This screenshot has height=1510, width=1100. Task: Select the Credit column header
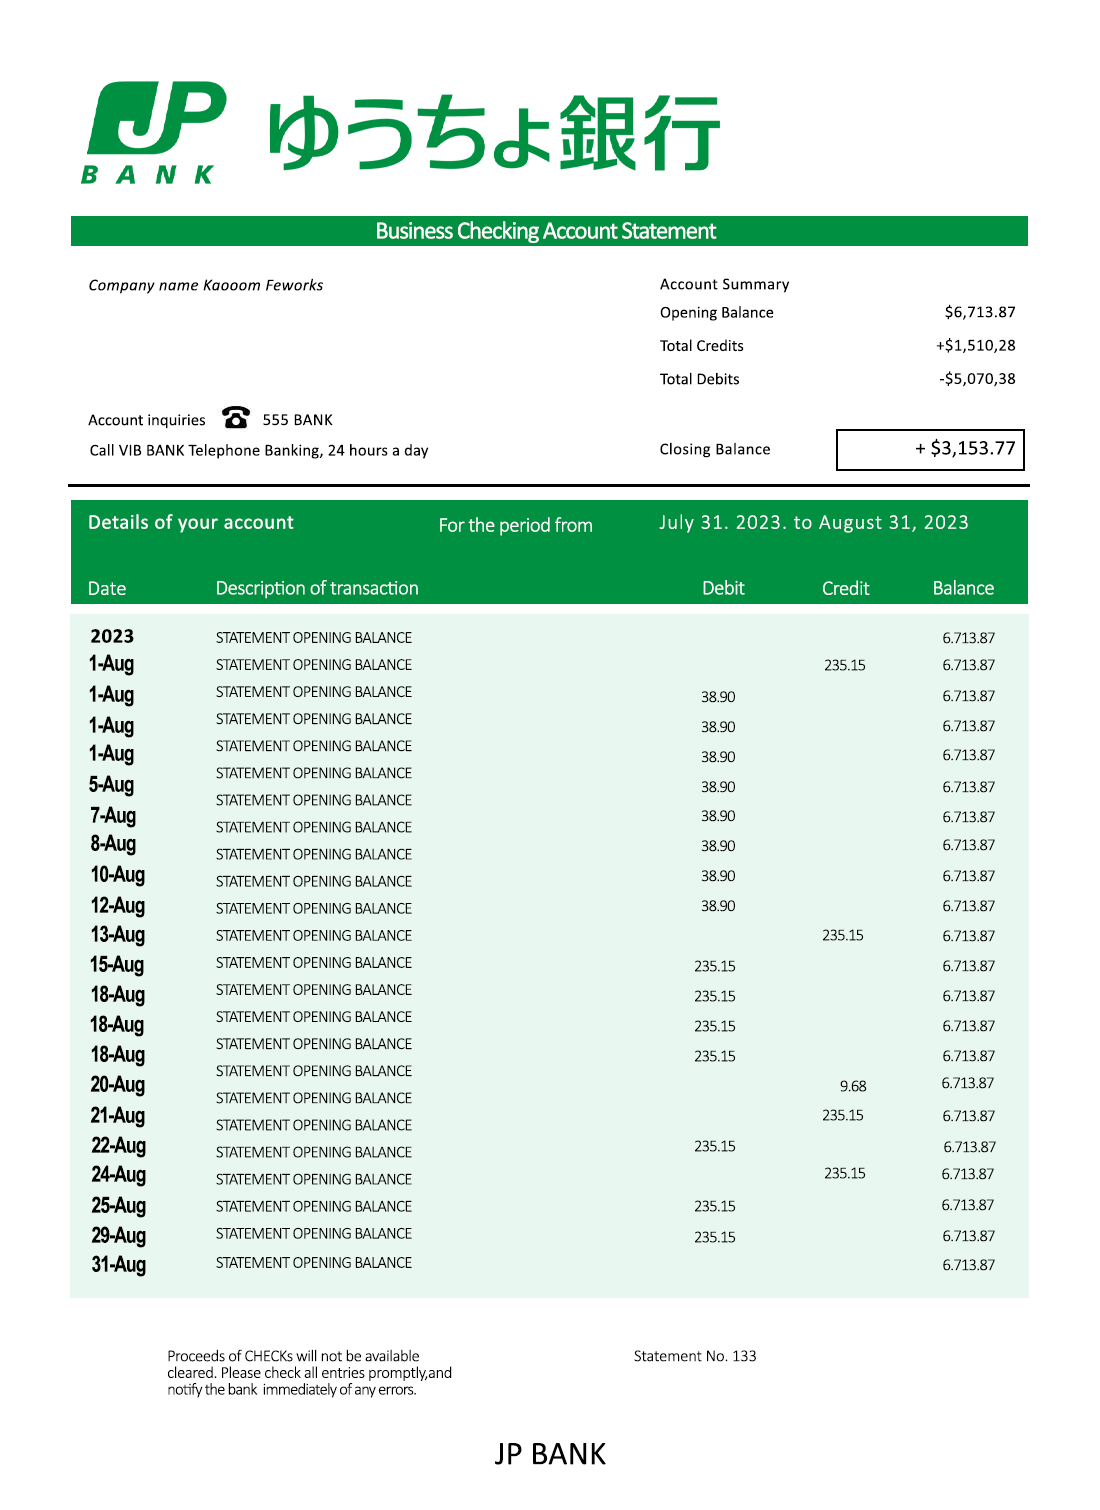[x=845, y=589]
